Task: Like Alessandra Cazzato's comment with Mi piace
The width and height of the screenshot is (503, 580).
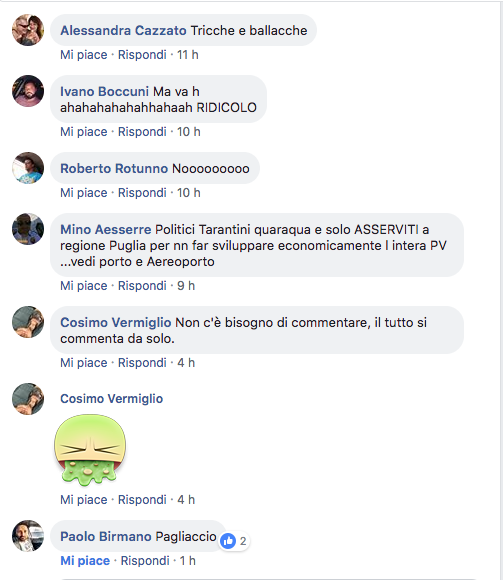Action: [x=84, y=55]
